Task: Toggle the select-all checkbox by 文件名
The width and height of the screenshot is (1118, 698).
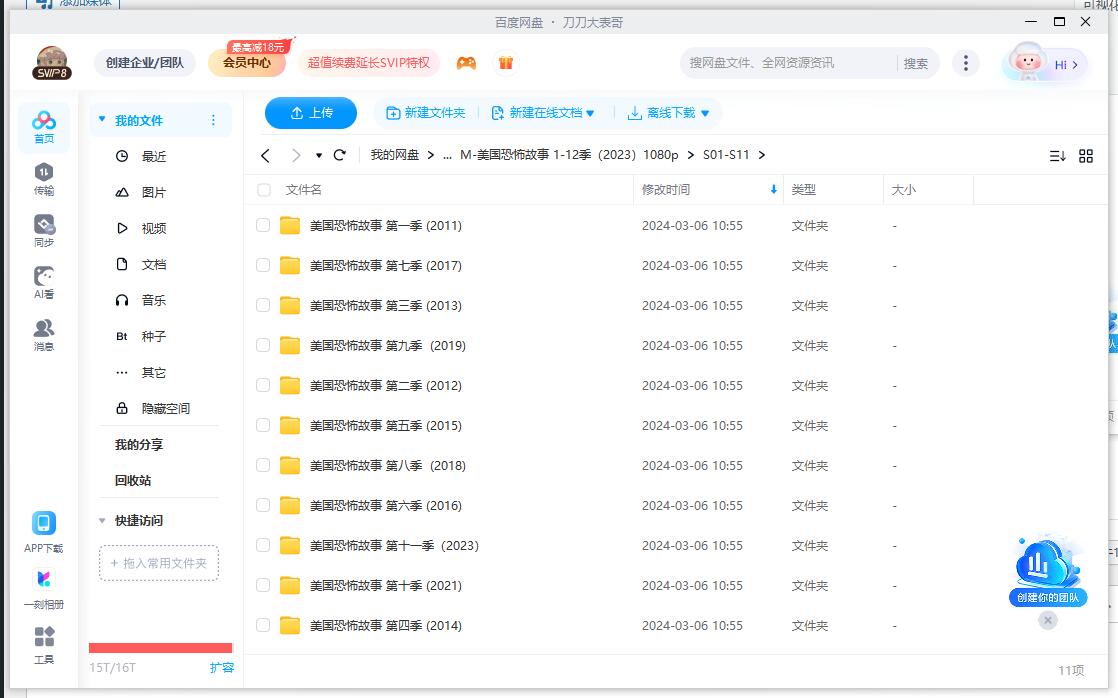Action: coord(264,190)
